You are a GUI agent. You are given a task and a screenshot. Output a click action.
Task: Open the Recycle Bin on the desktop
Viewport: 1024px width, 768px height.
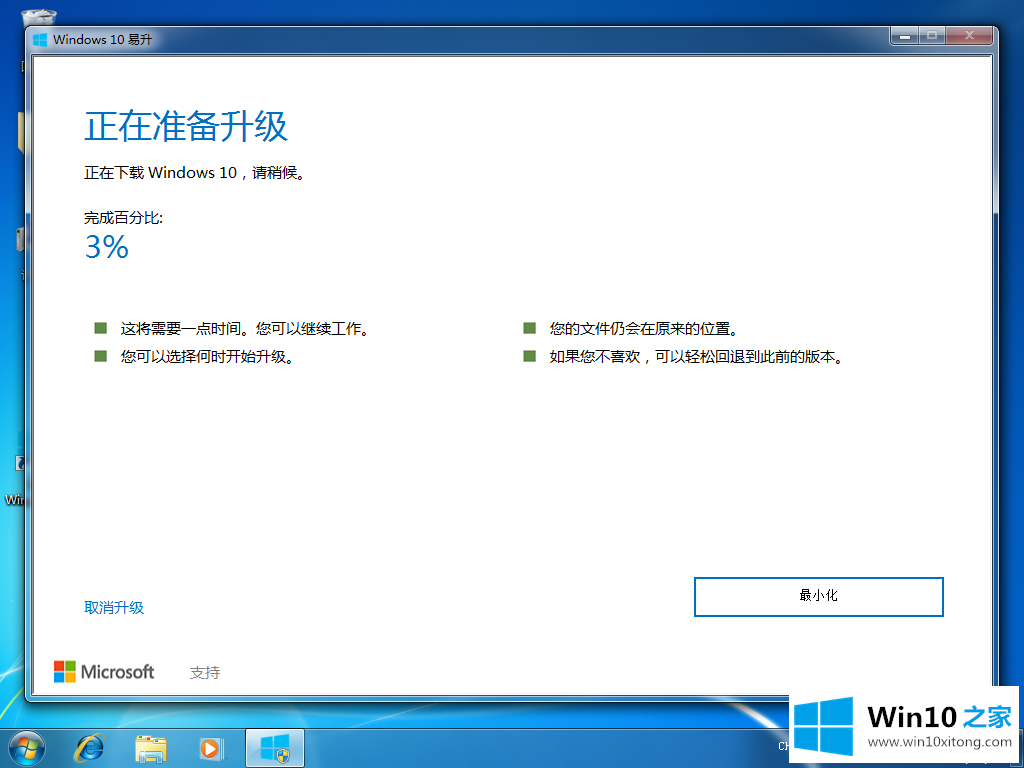(x=38, y=18)
